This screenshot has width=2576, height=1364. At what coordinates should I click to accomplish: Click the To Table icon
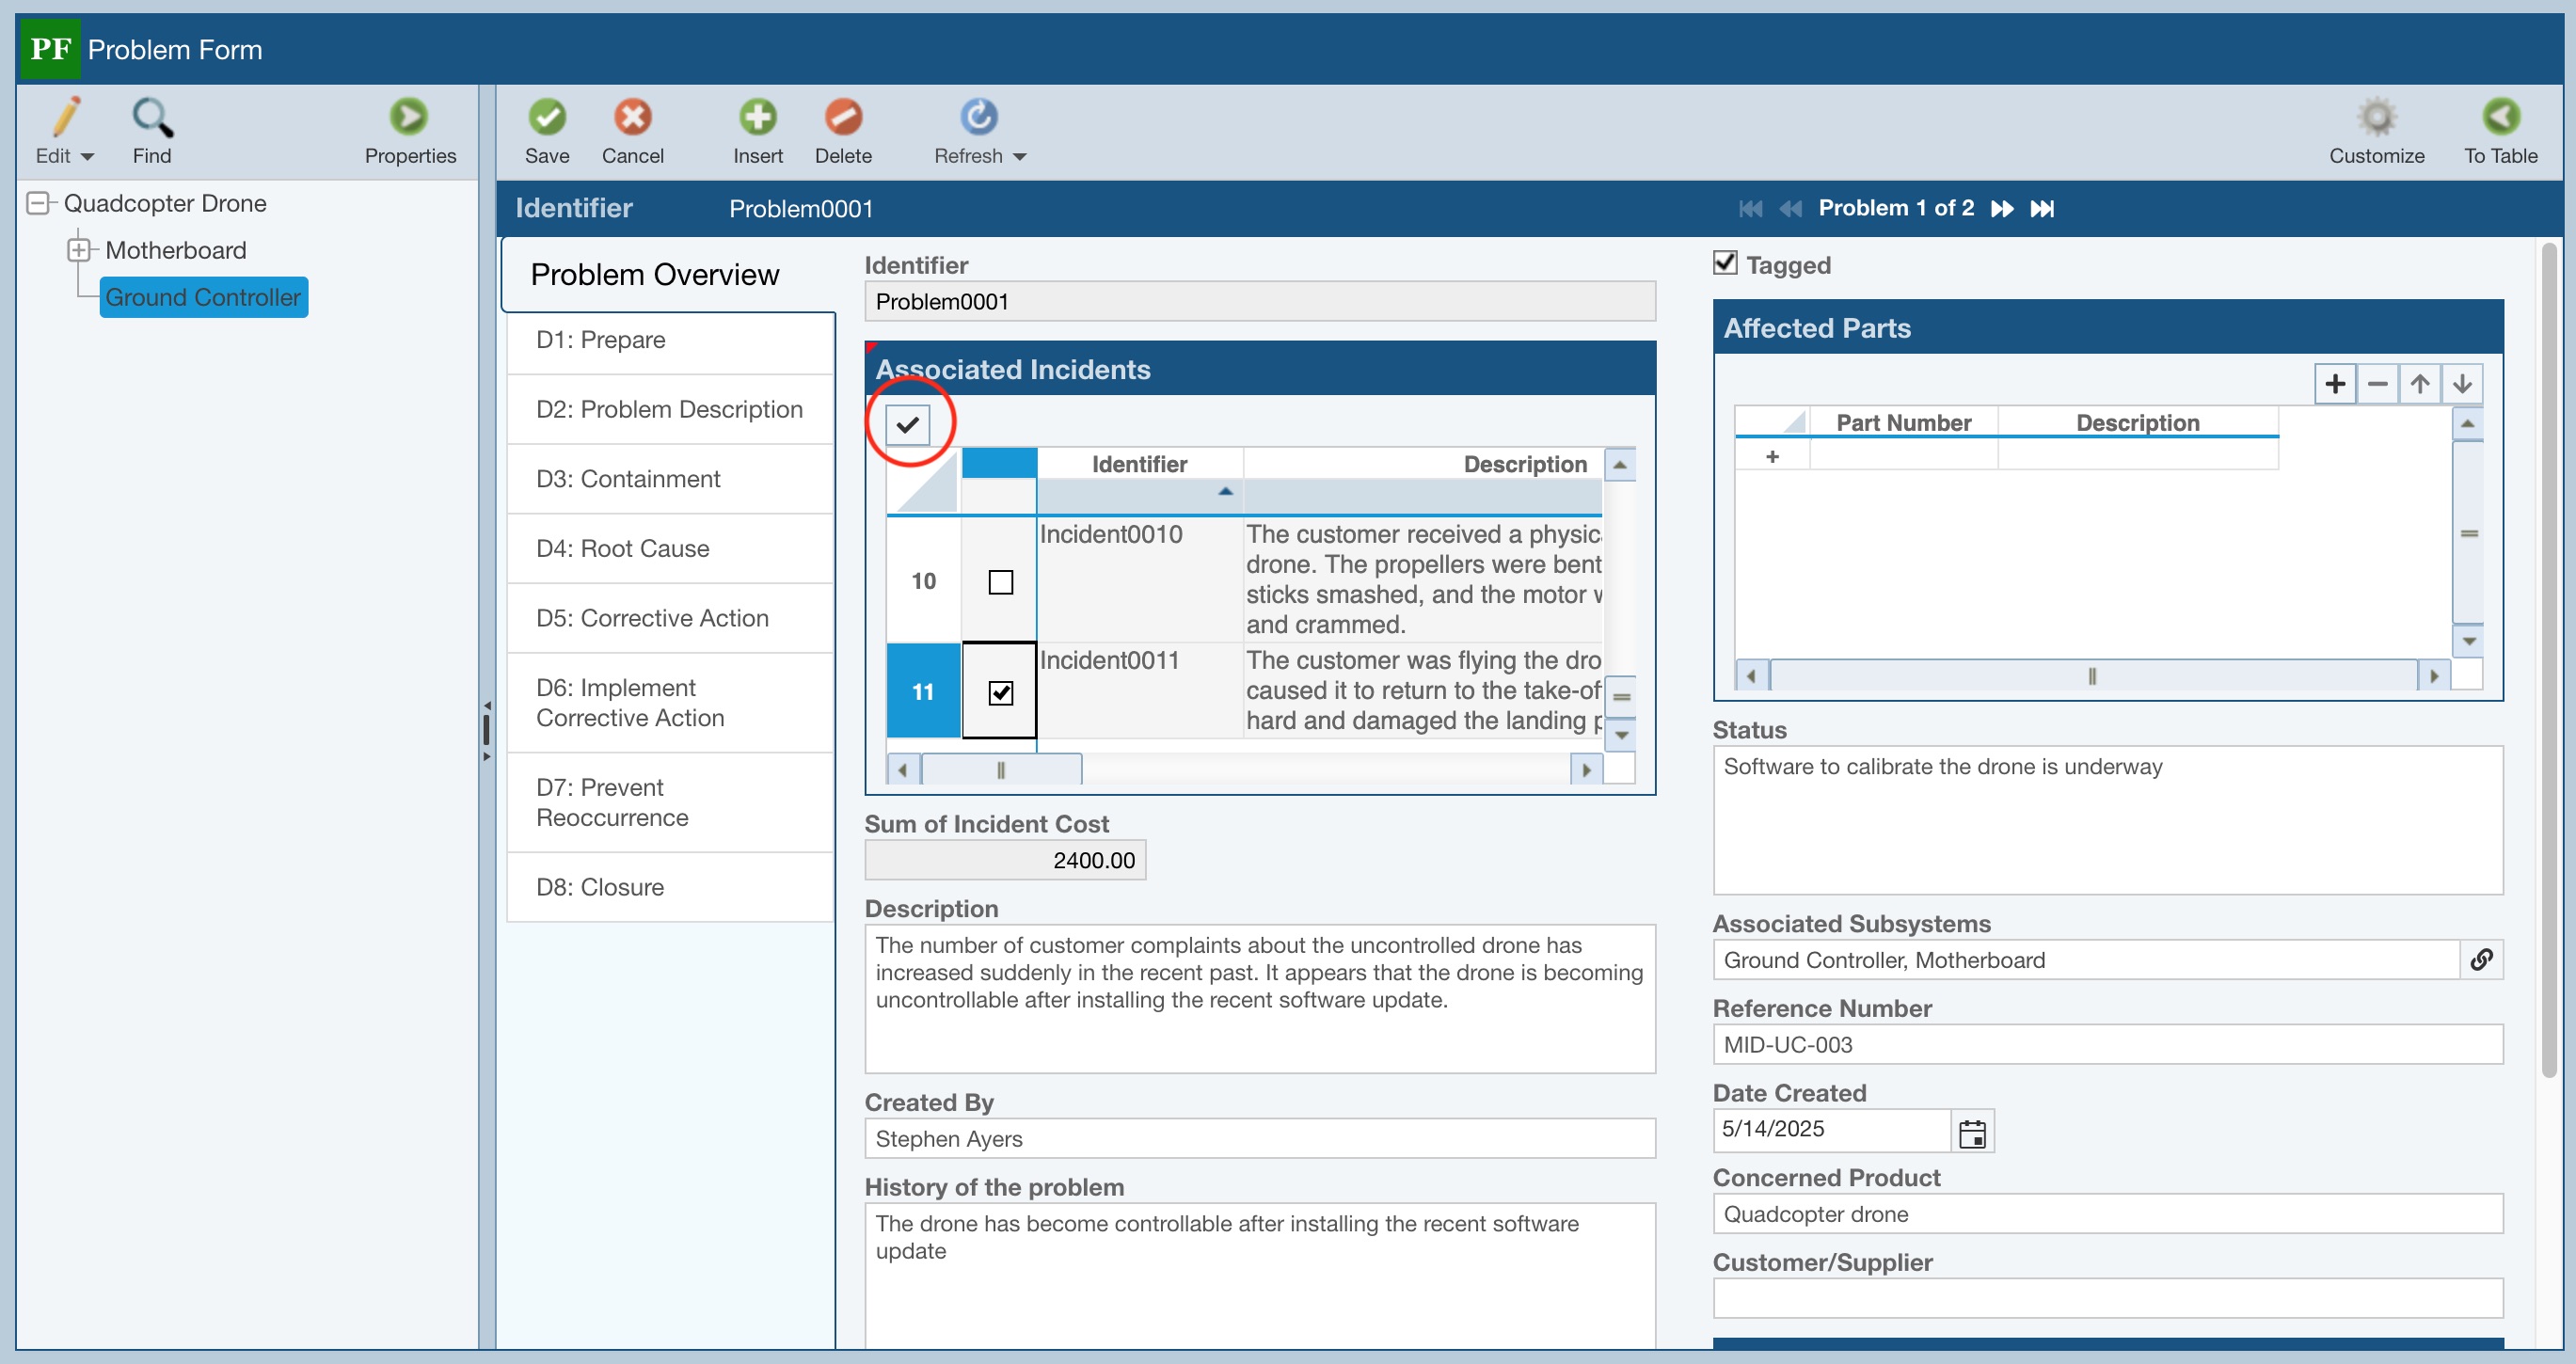click(2500, 118)
